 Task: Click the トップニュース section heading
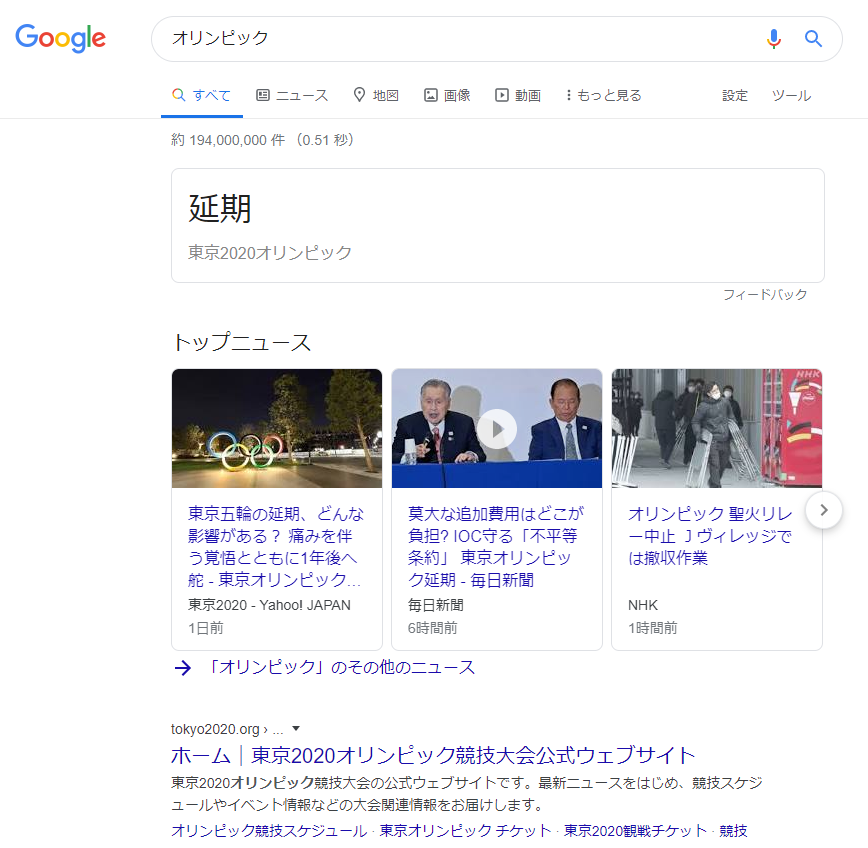tap(242, 342)
